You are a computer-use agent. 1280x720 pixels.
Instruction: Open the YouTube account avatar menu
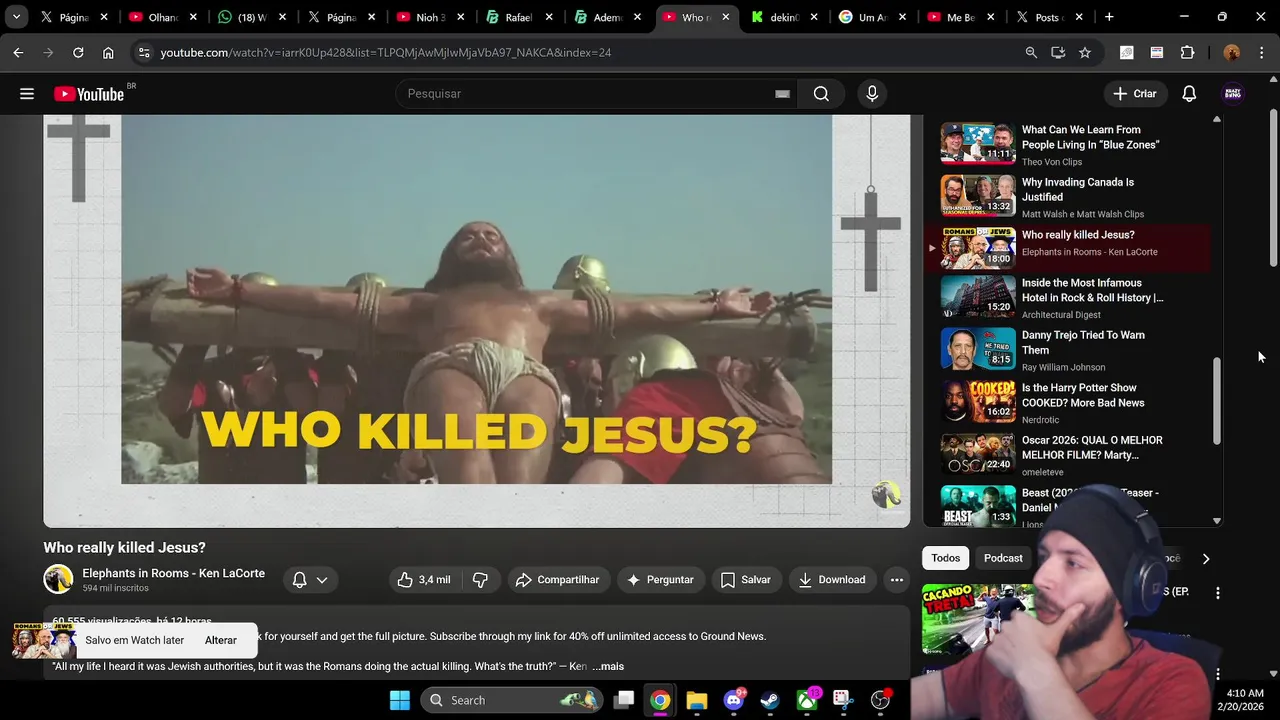[x=1233, y=94]
